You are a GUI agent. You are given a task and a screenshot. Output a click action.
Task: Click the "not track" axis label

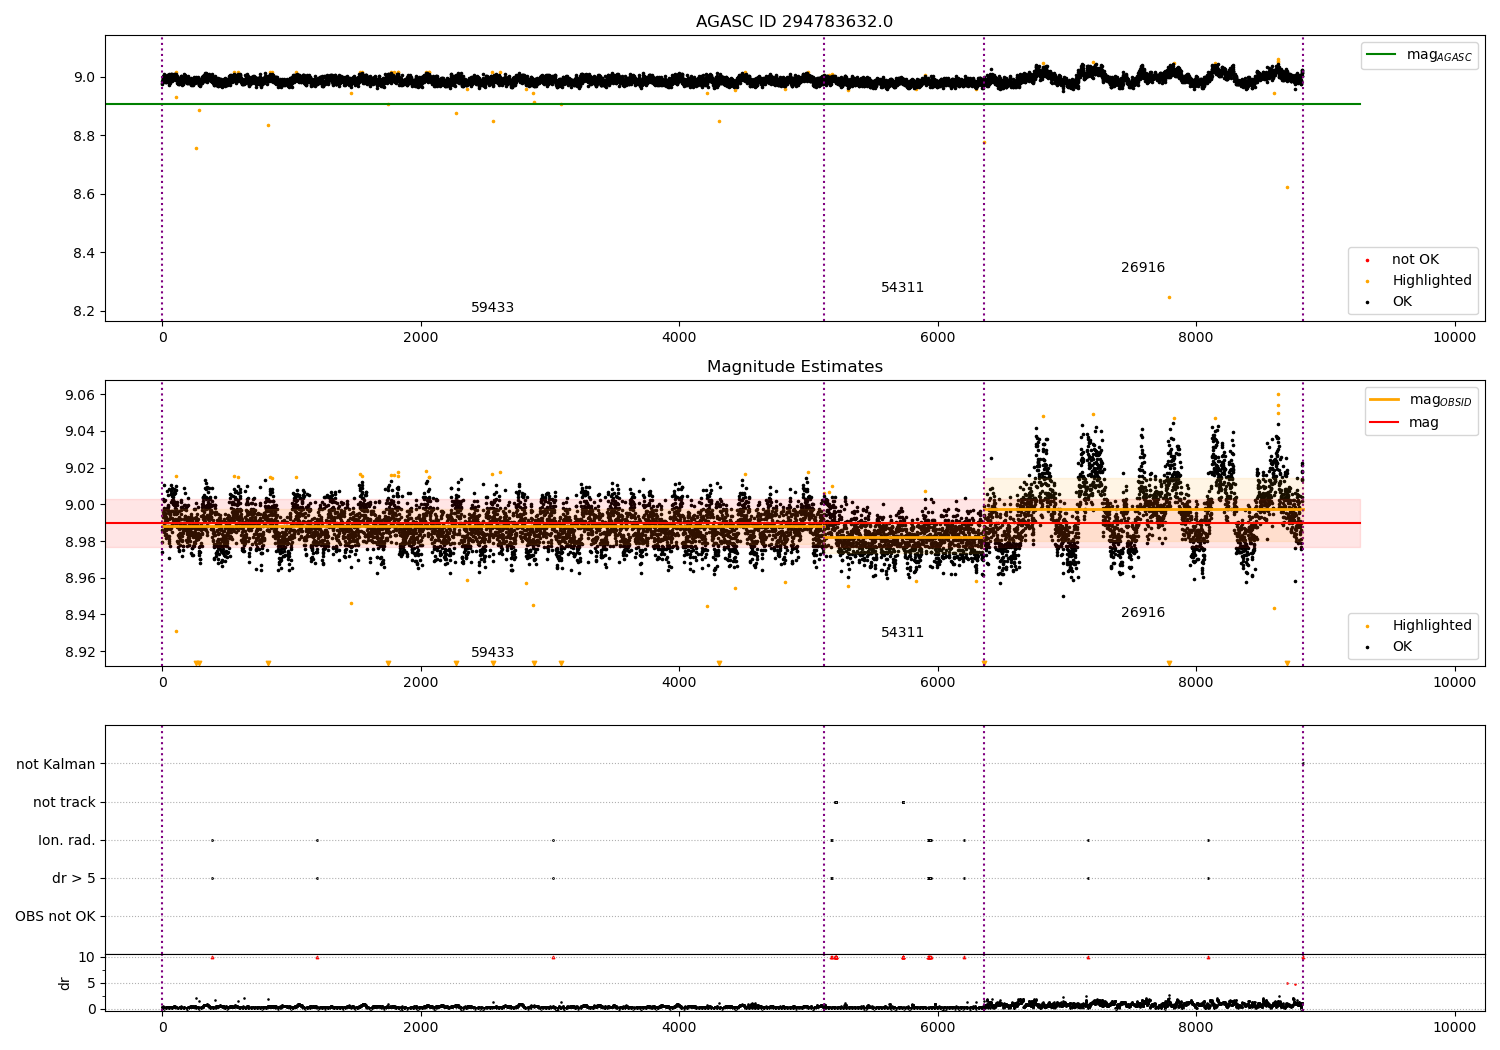pos(64,802)
